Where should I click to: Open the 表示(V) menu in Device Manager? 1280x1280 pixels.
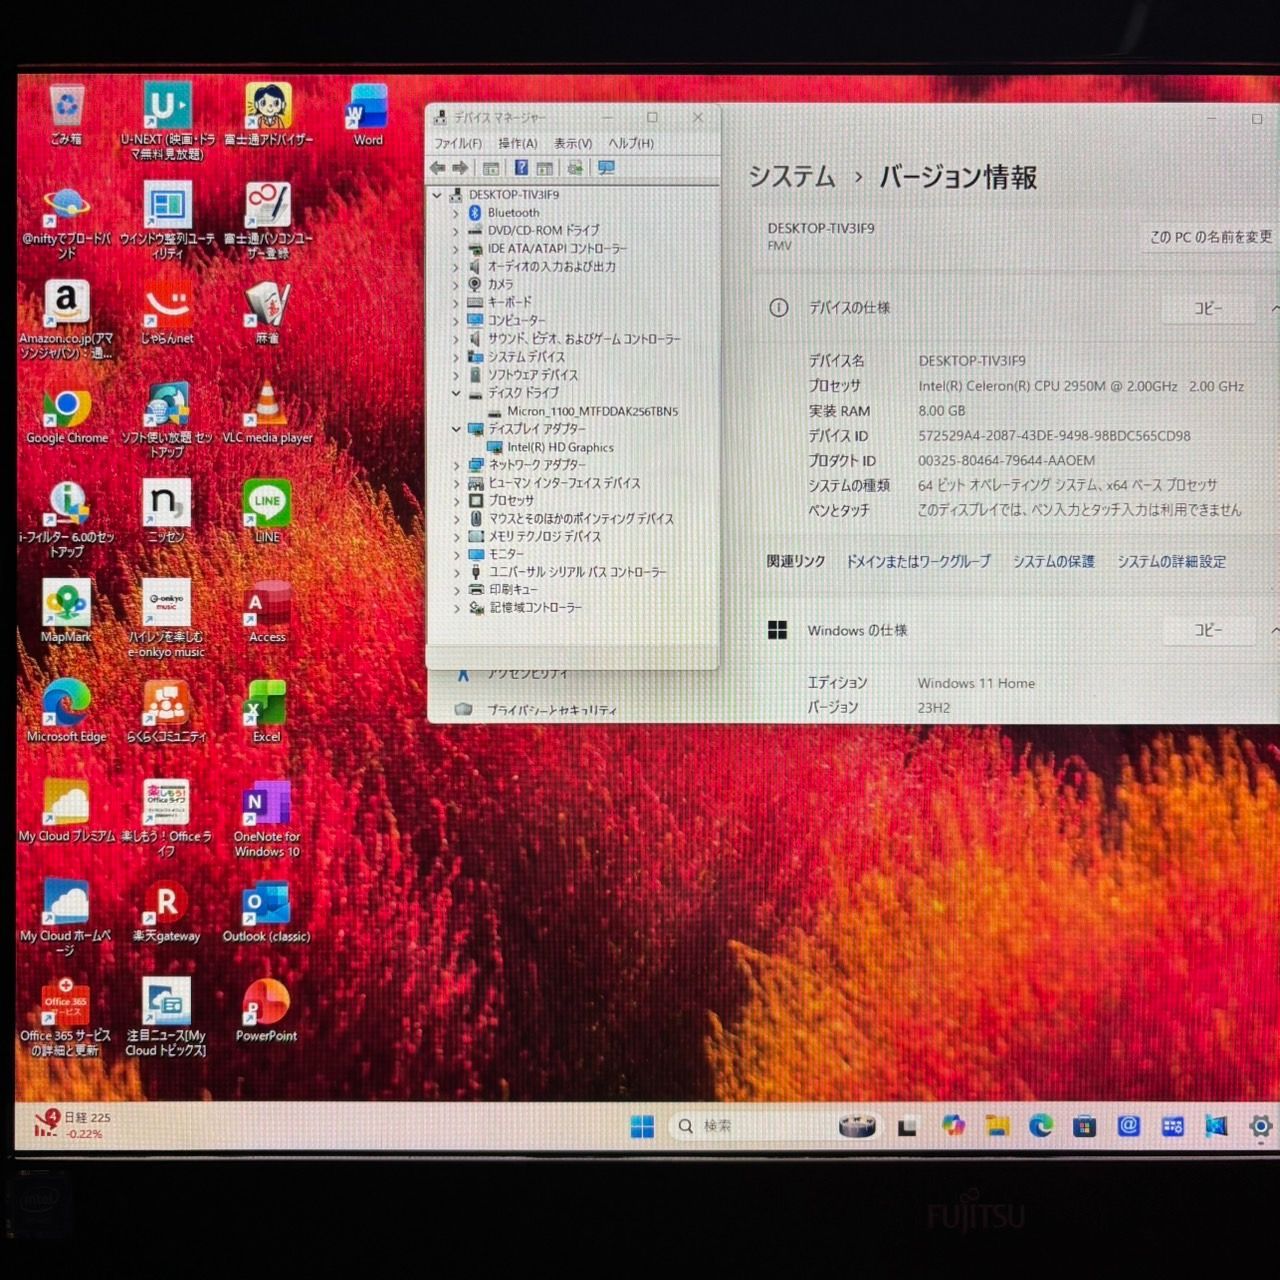(573, 143)
